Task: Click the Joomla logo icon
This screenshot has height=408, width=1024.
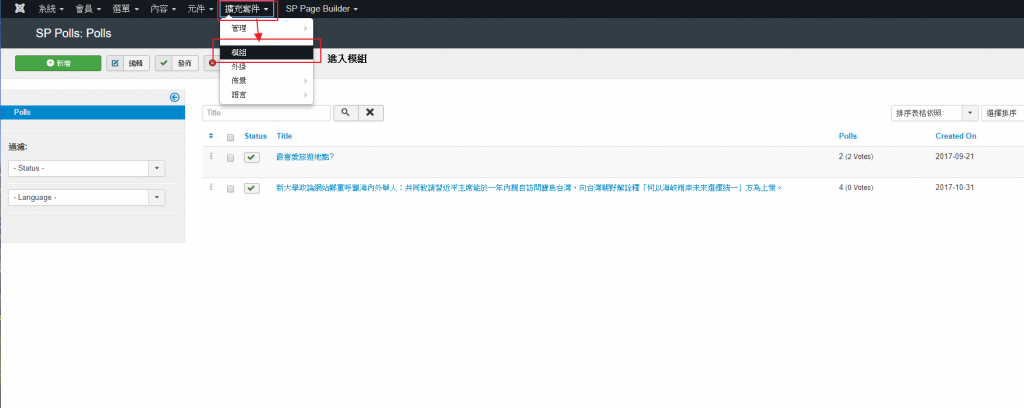Action: [x=19, y=9]
